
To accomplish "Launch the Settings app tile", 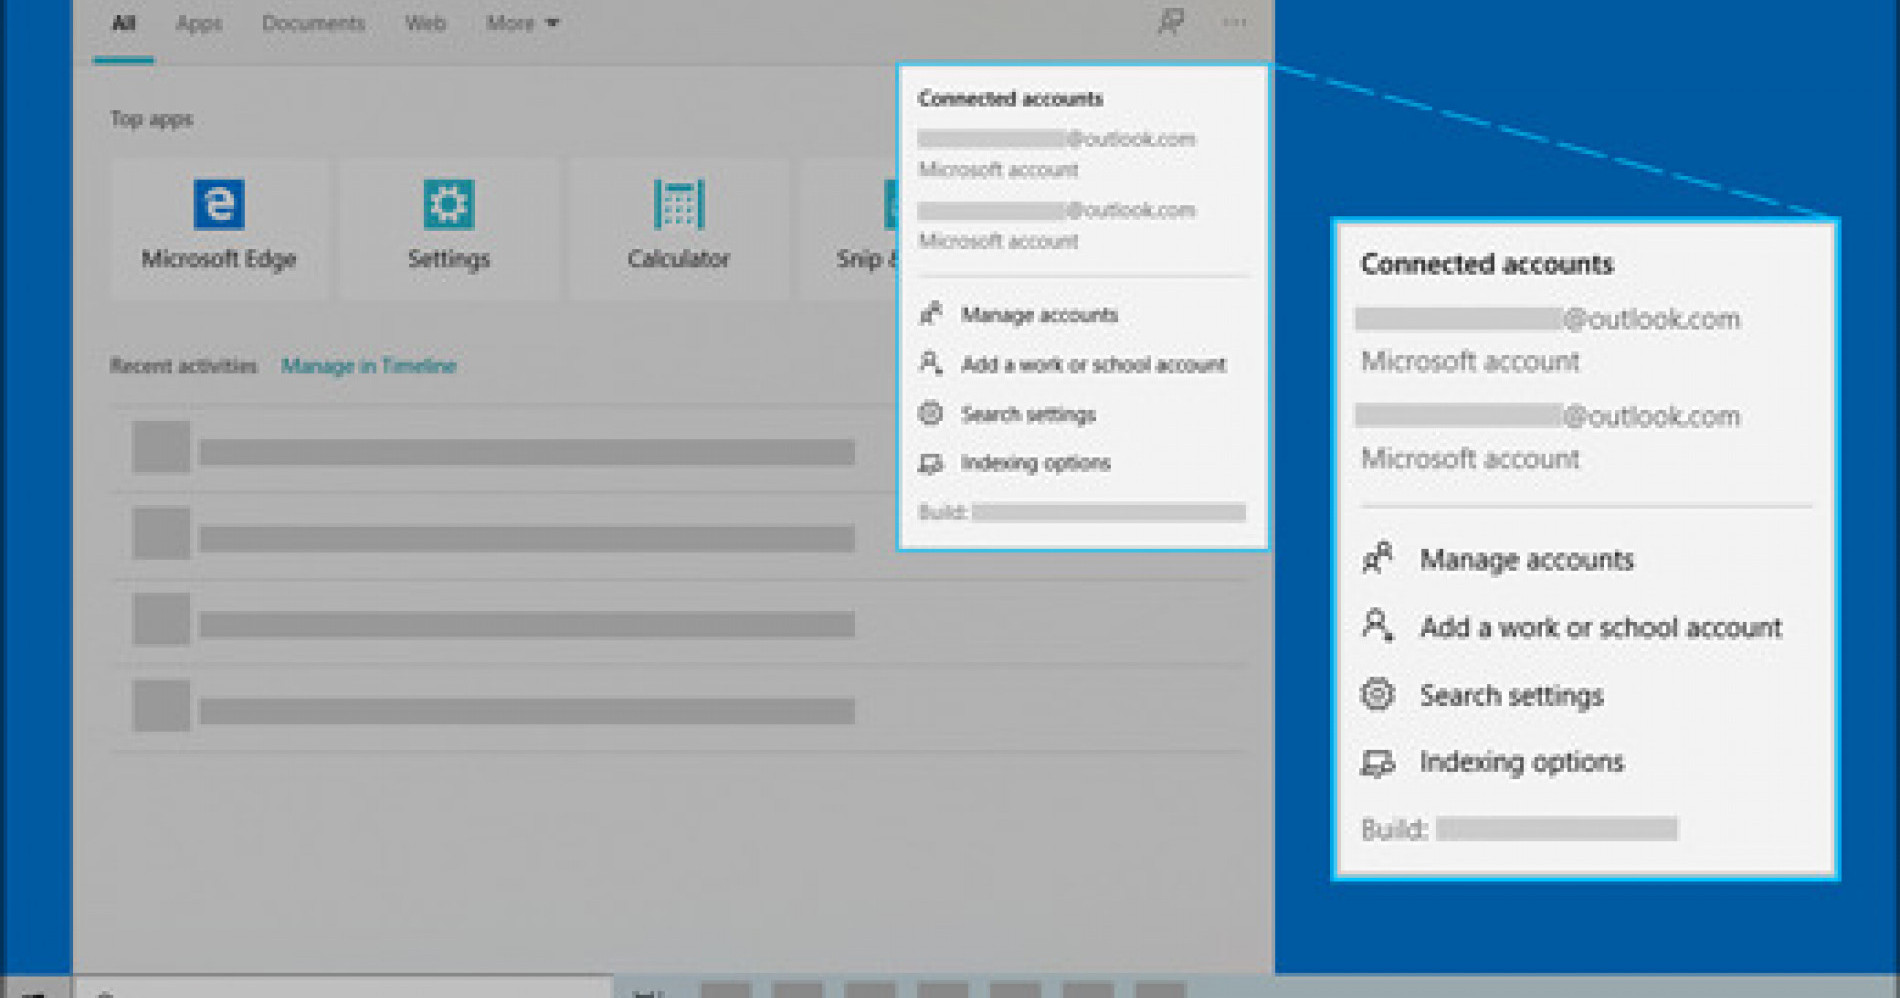I will coord(449,228).
